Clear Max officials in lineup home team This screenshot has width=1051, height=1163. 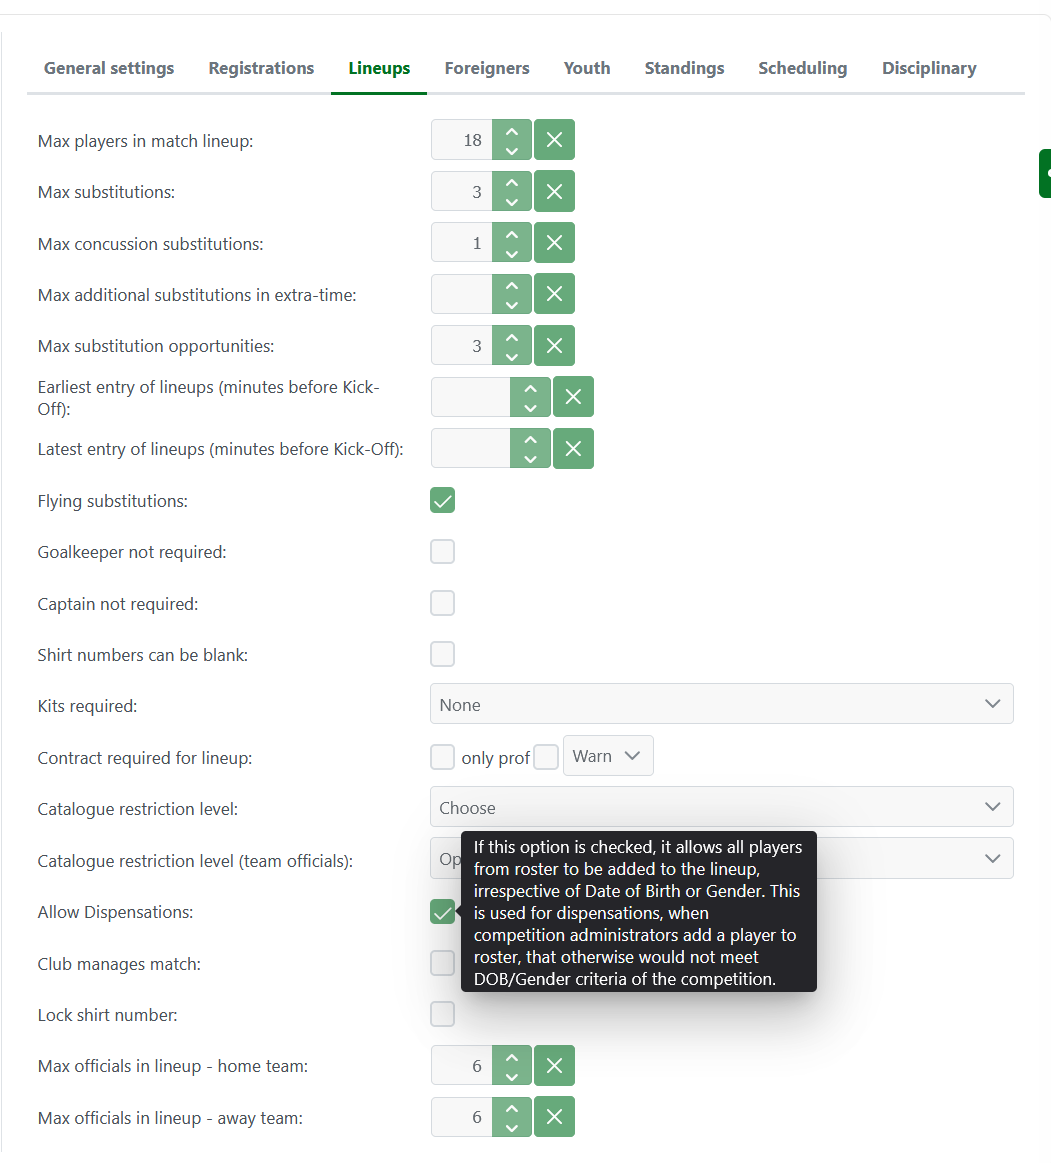pyautogui.click(x=554, y=1066)
